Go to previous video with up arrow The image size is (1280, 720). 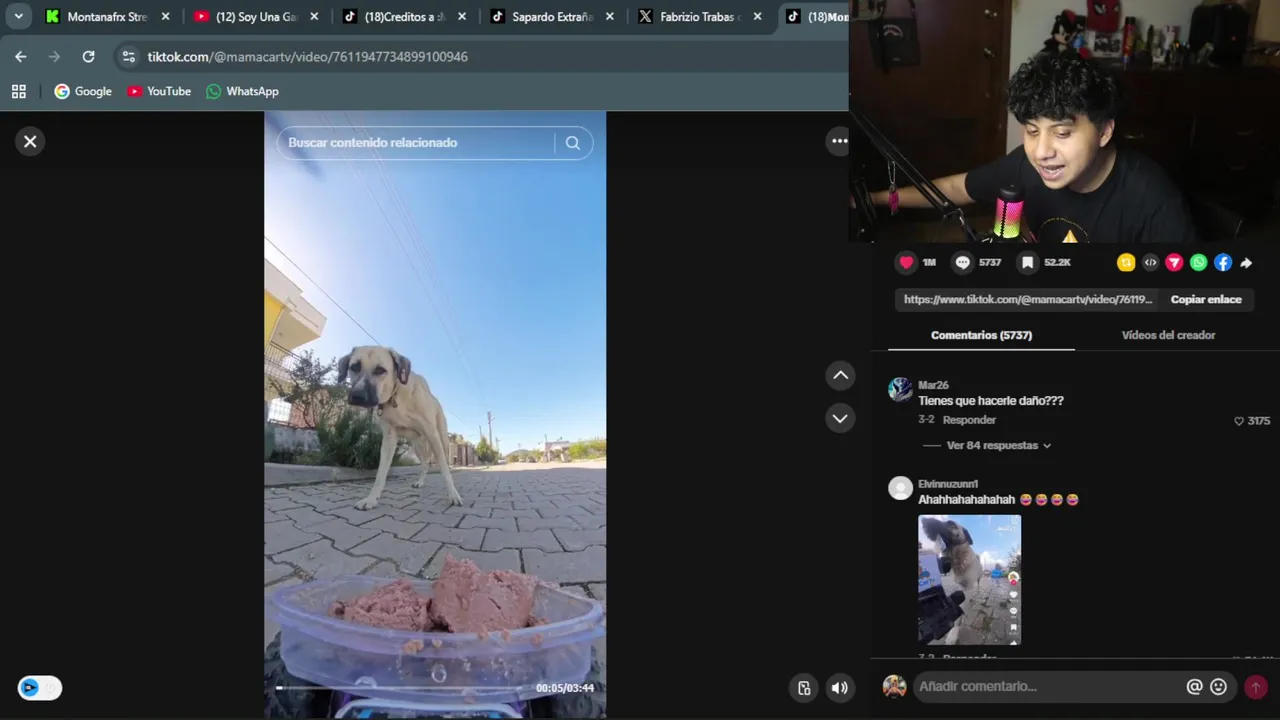[840, 375]
